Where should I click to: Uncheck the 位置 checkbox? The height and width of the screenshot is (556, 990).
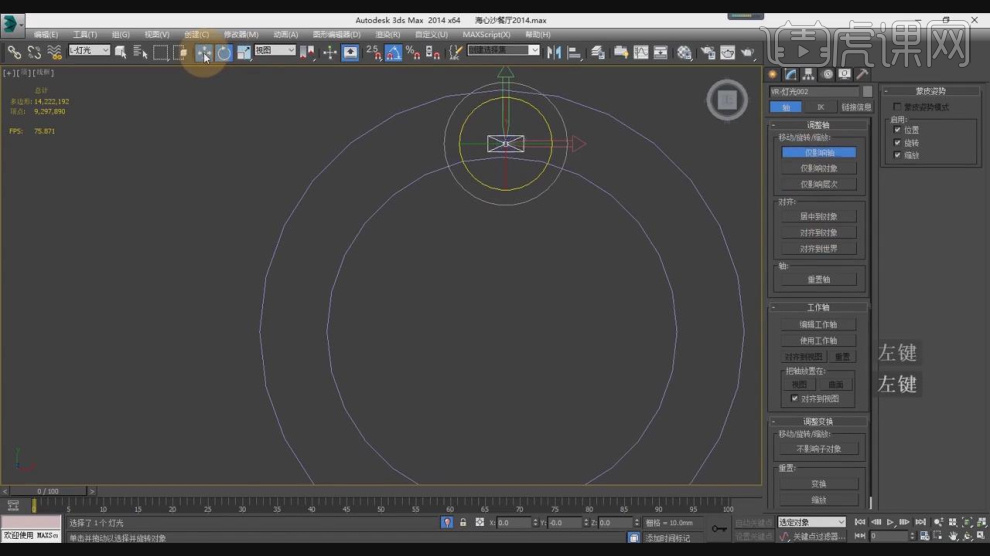point(897,130)
